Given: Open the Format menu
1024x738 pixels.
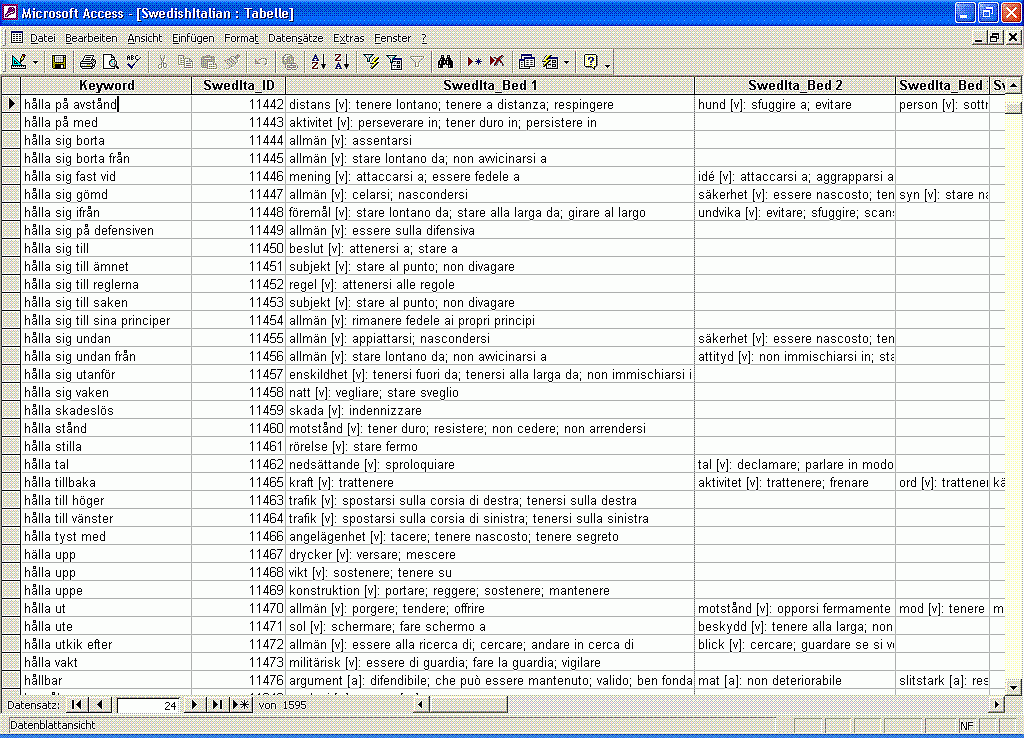Looking at the screenshot, I should [x=241, y=38].
